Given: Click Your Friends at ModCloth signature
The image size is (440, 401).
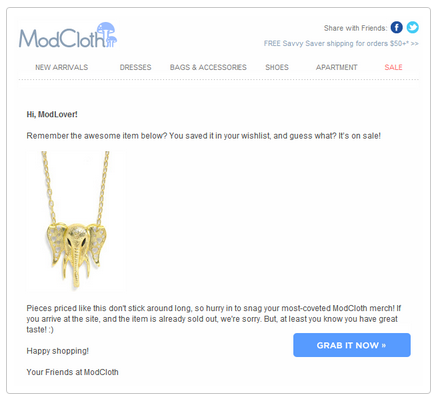Looking at the screenshot, I should [x=72, y=372].
